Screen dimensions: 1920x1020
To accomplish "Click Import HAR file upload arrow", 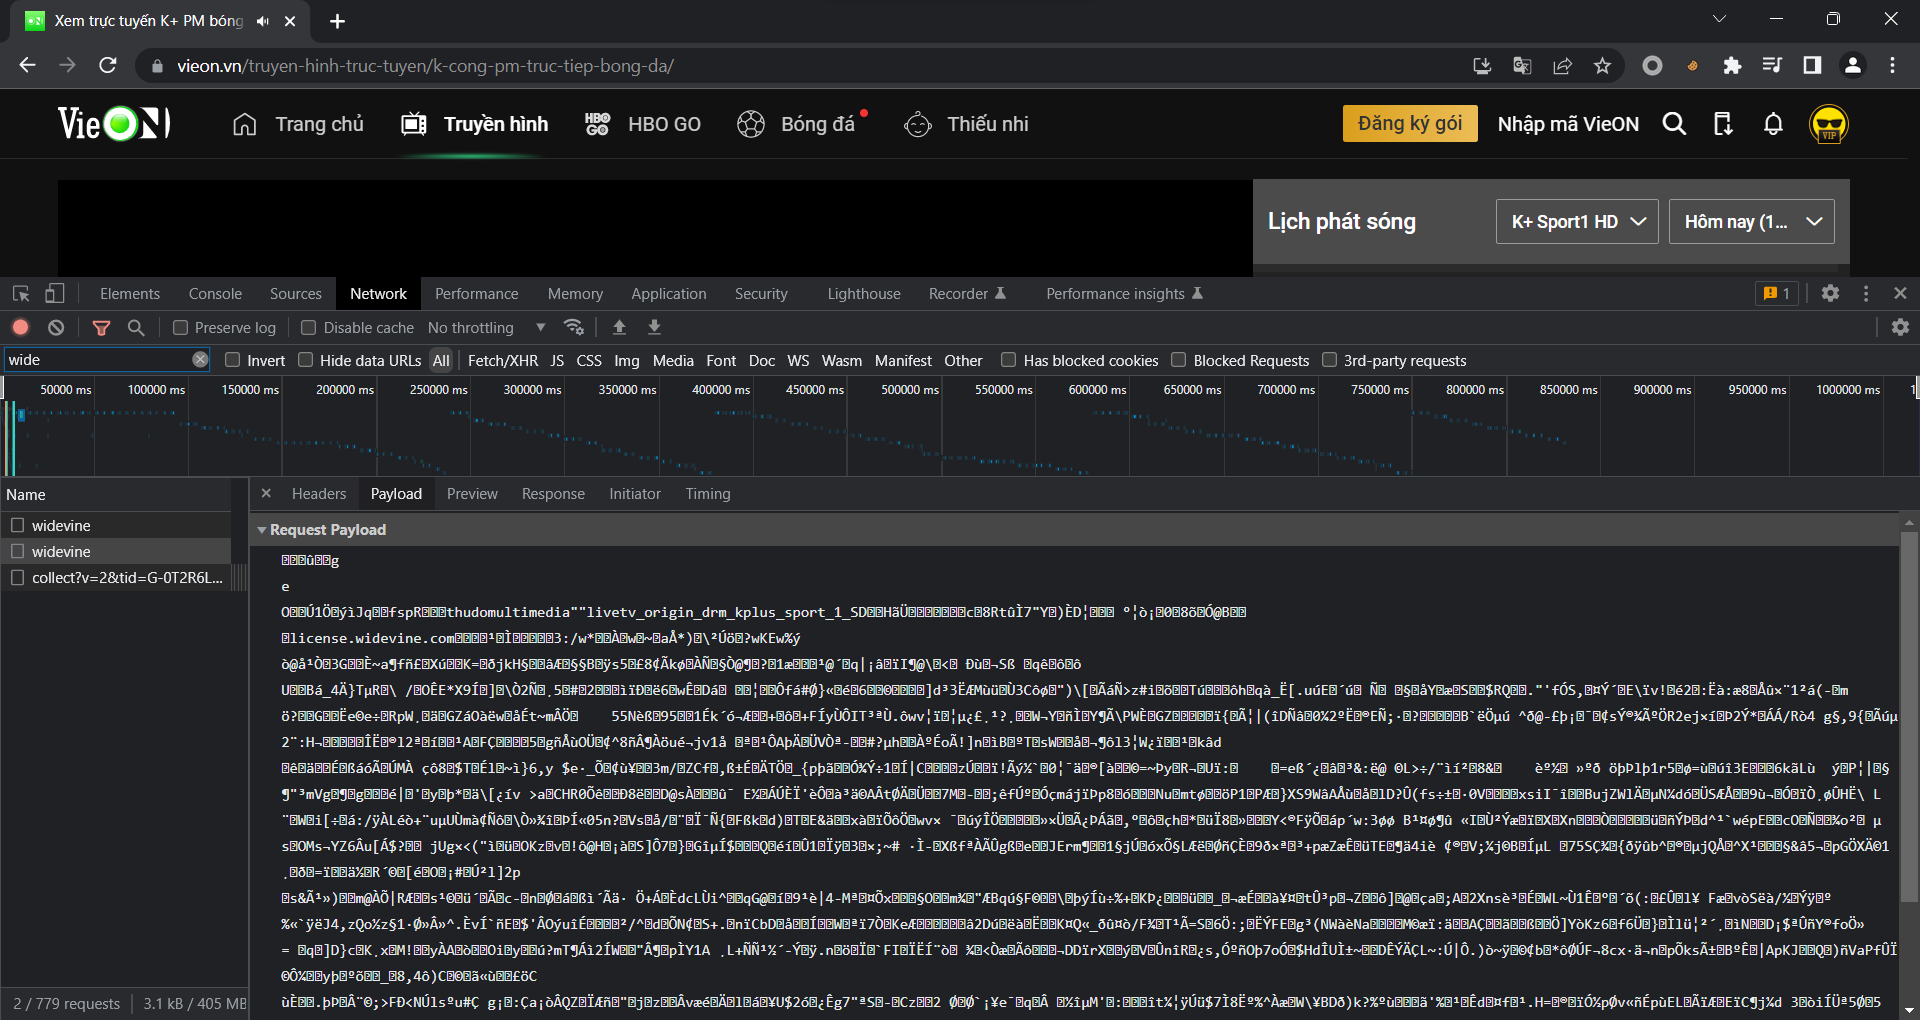I will click(x=619, y=327).
